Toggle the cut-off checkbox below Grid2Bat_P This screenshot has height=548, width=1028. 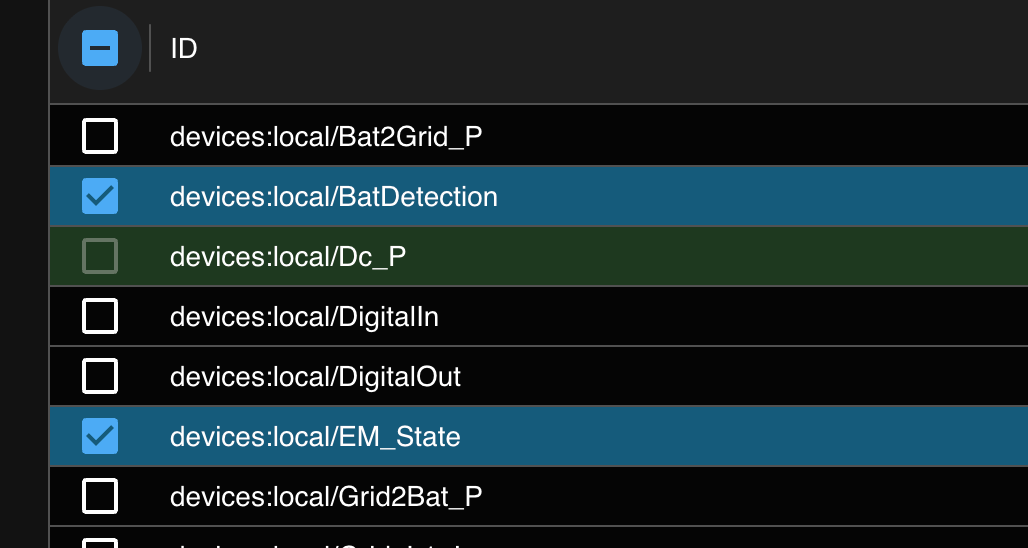[x=99, y=542]
